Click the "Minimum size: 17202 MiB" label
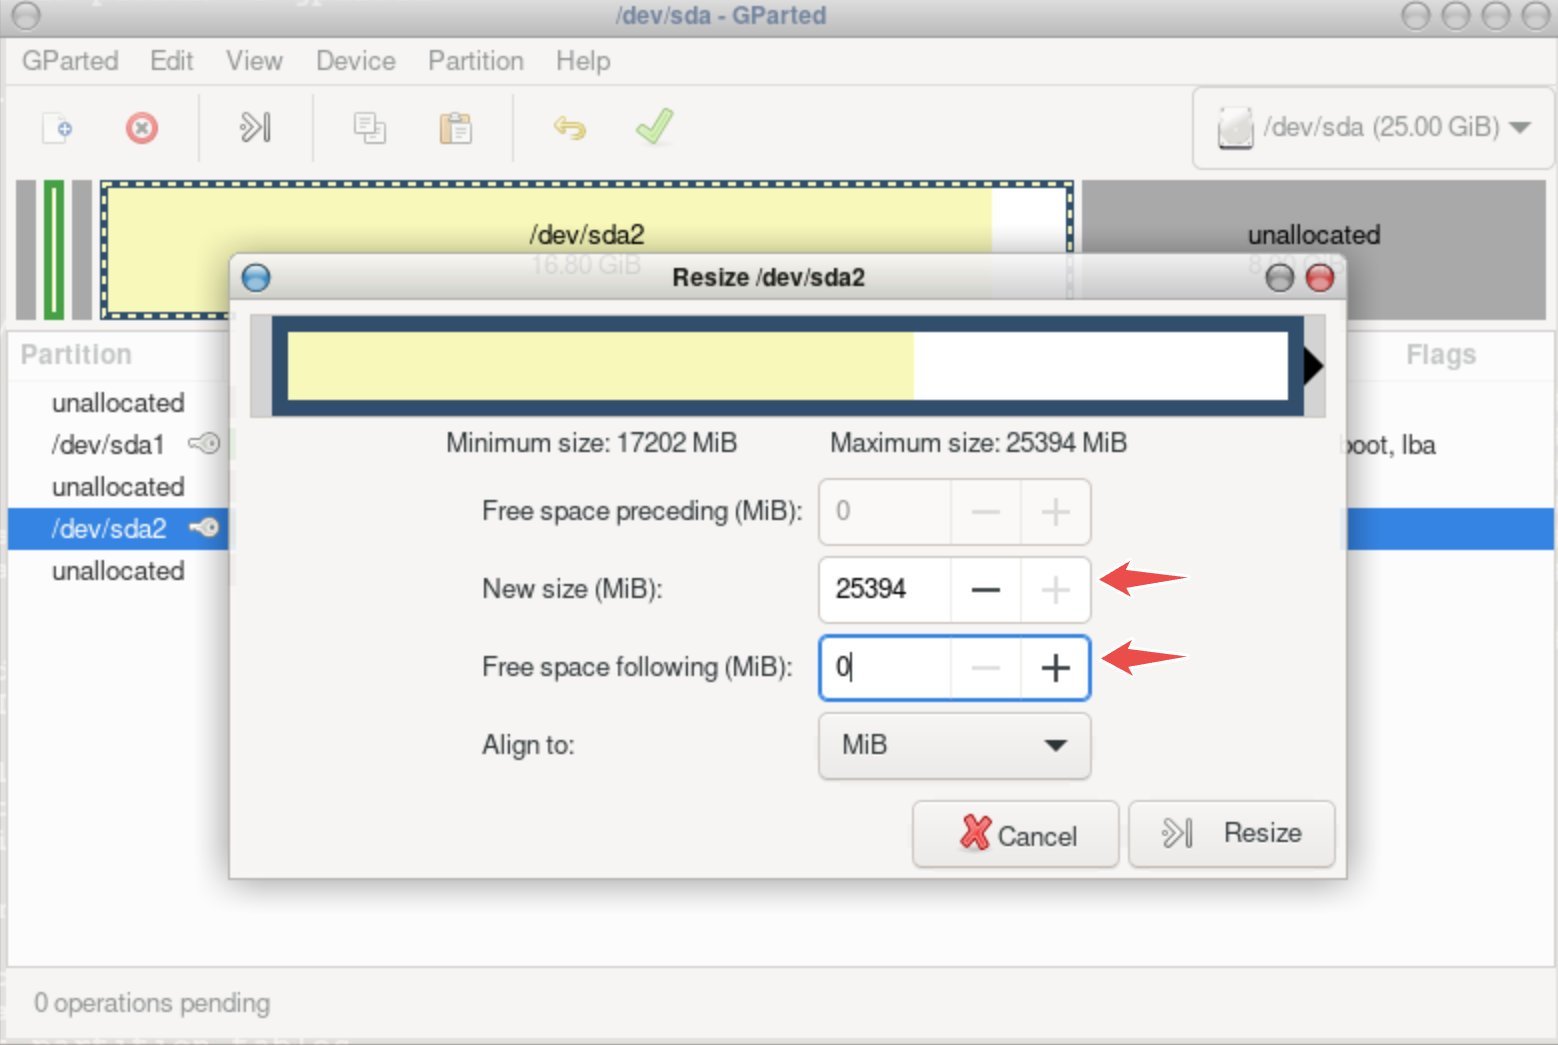 tap(591, 443)
